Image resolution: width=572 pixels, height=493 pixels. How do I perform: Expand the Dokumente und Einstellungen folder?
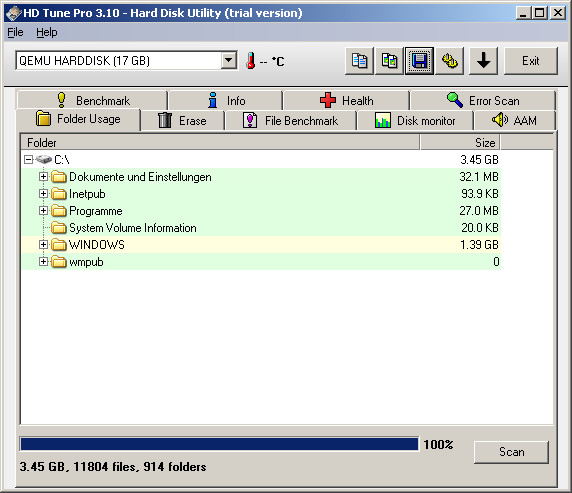pos(43,177)
